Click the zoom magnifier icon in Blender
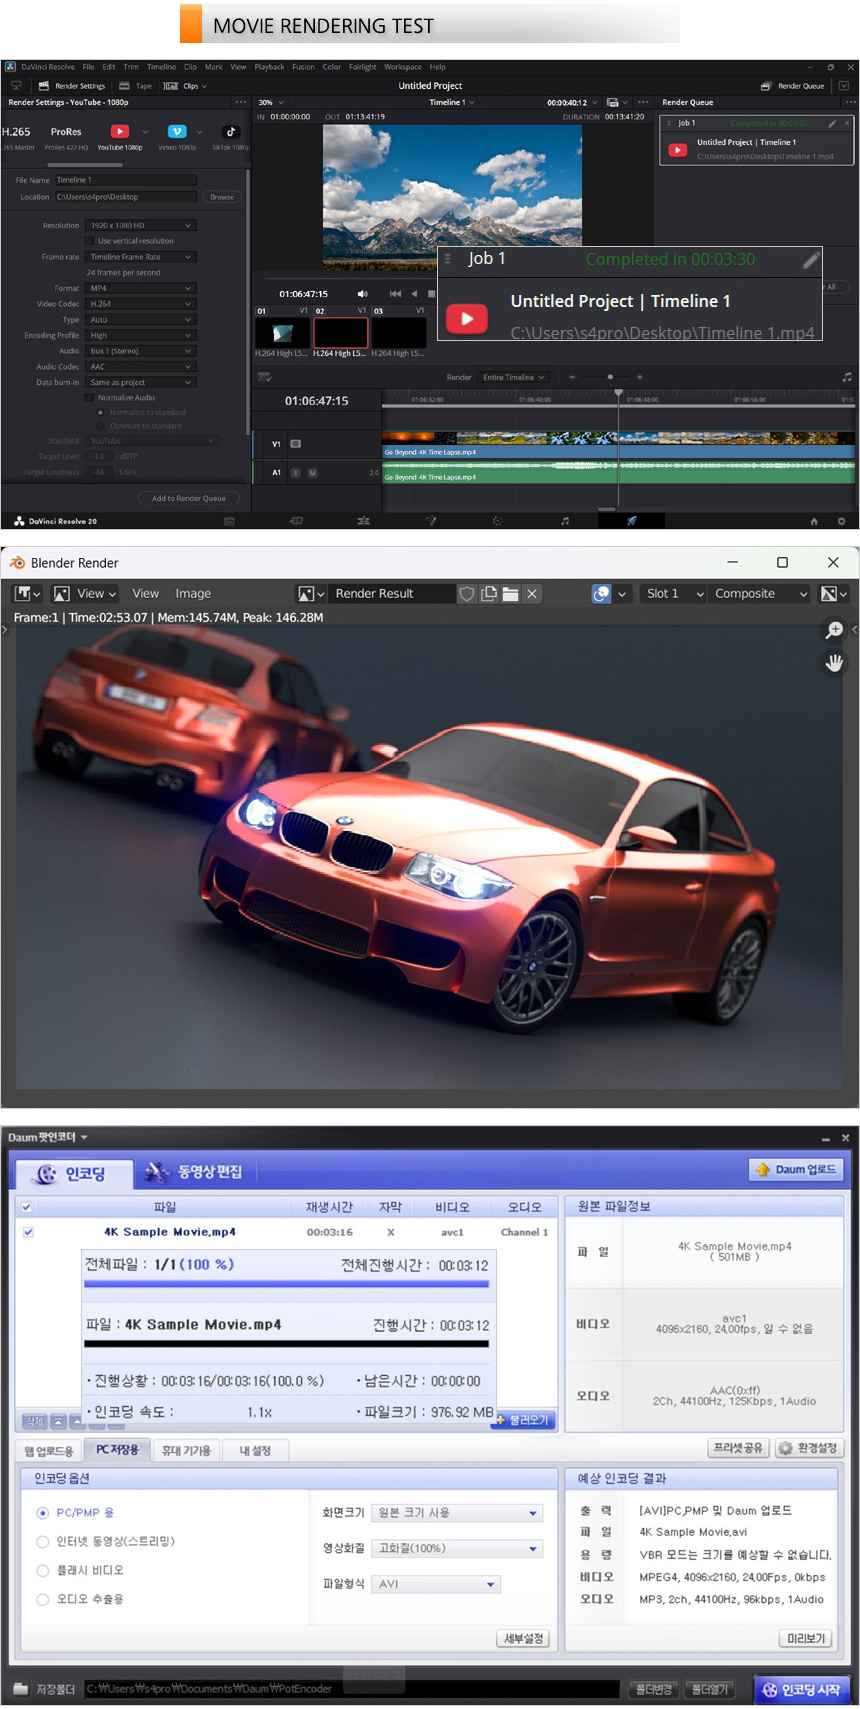This screenshot has width=860, height=1709. (833, 630)
